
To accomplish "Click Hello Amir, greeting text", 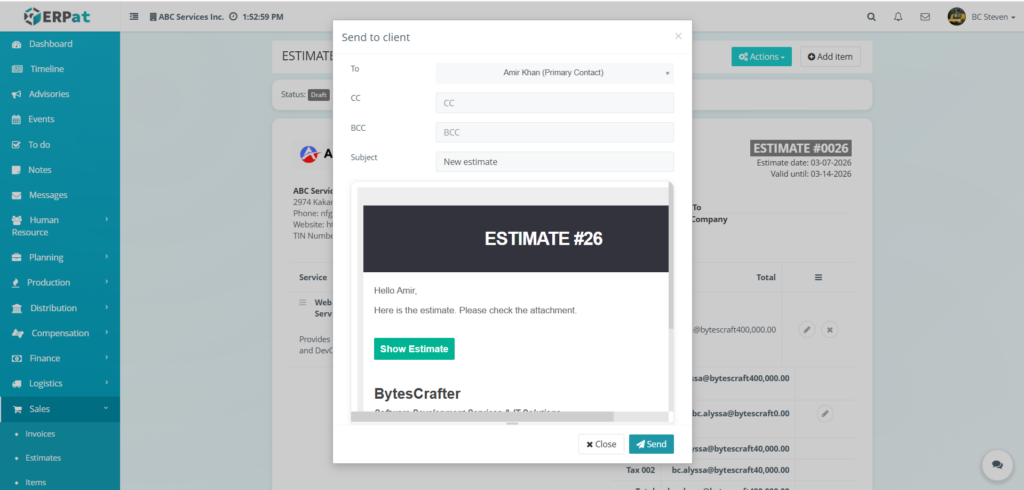I will point(395,290).
